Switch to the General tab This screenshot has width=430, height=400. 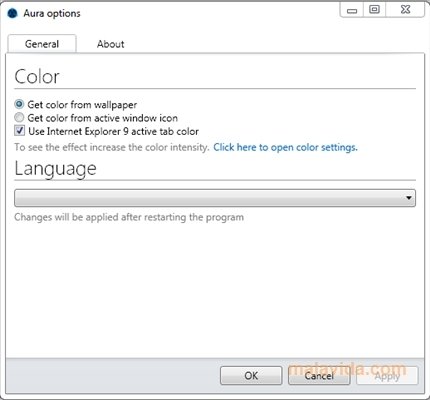tap(42, 44)
